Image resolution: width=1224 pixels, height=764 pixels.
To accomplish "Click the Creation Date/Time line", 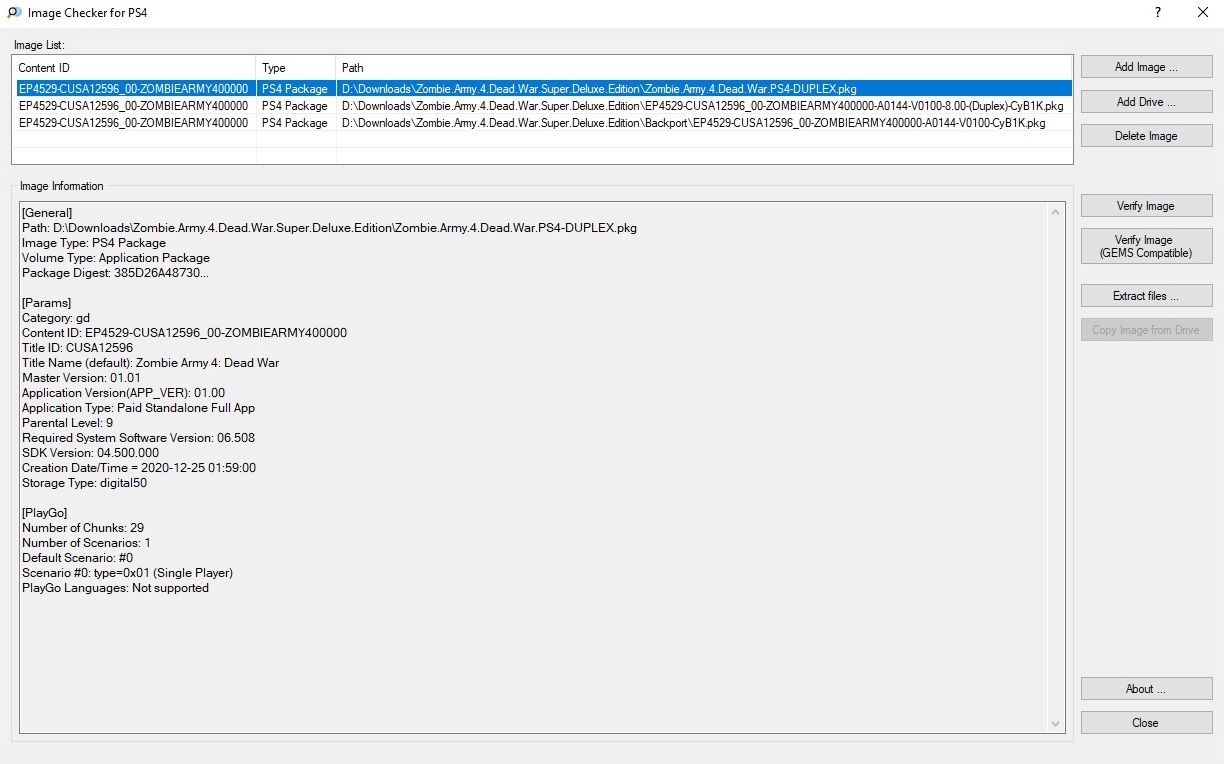I will tap(139, 468).
